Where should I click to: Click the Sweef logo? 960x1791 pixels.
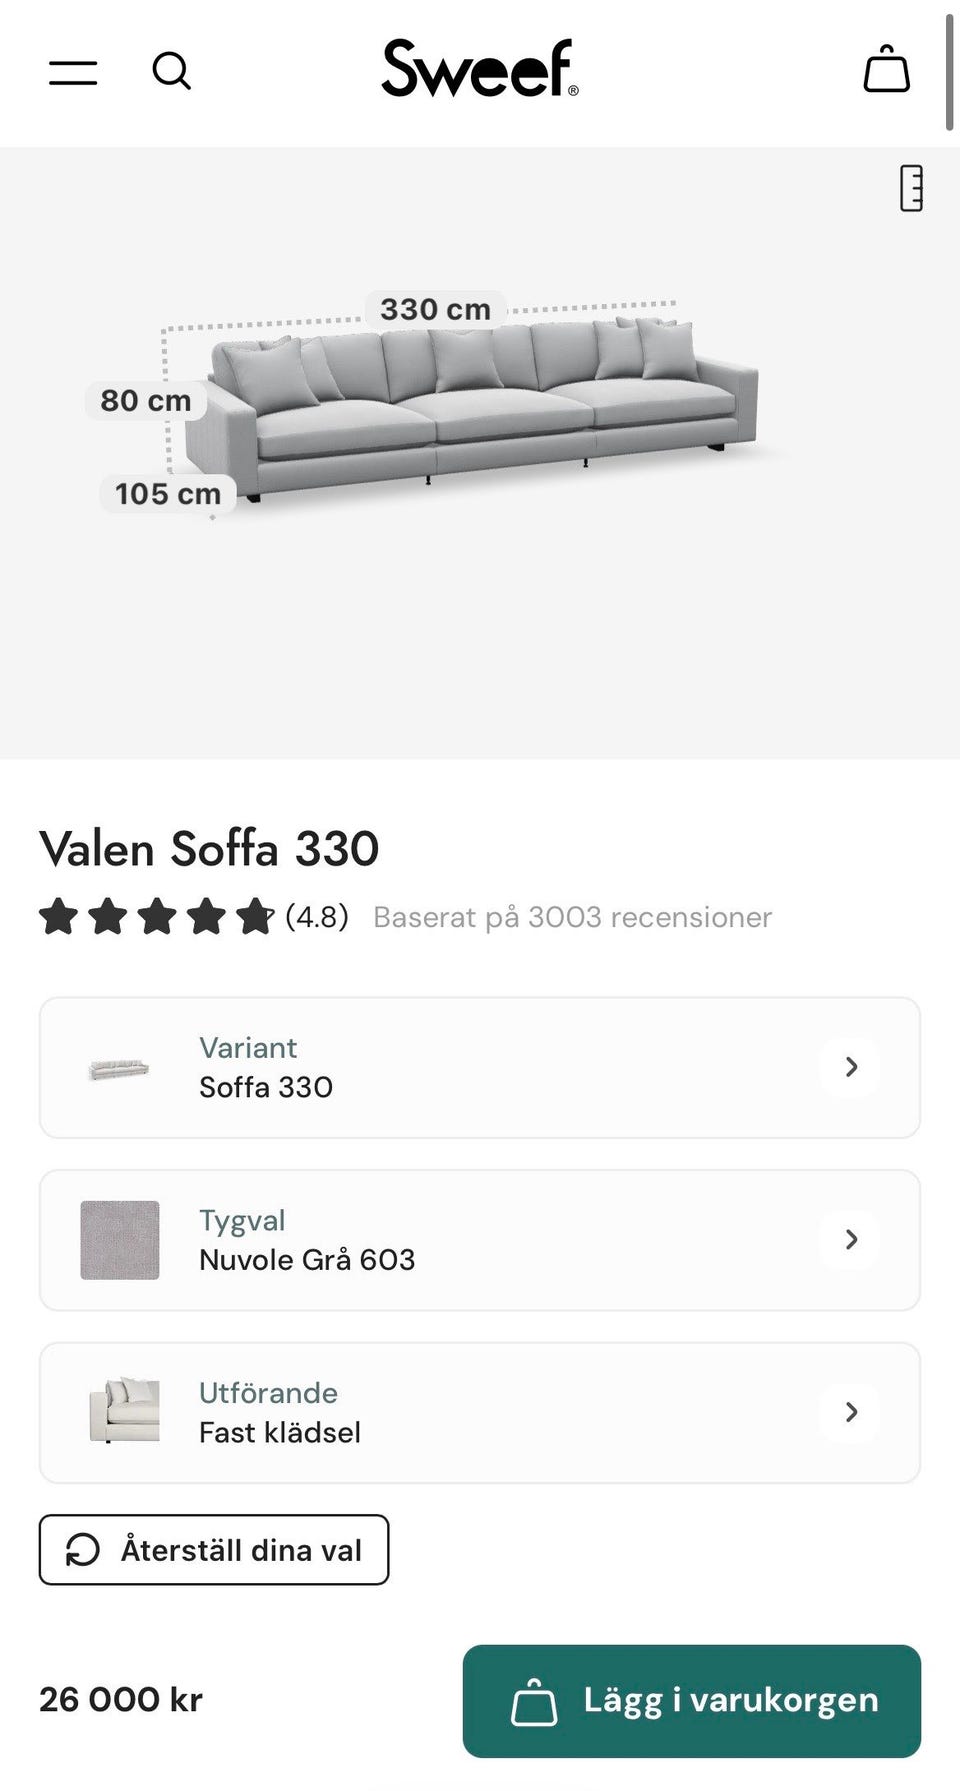click(x=480, y=69)
